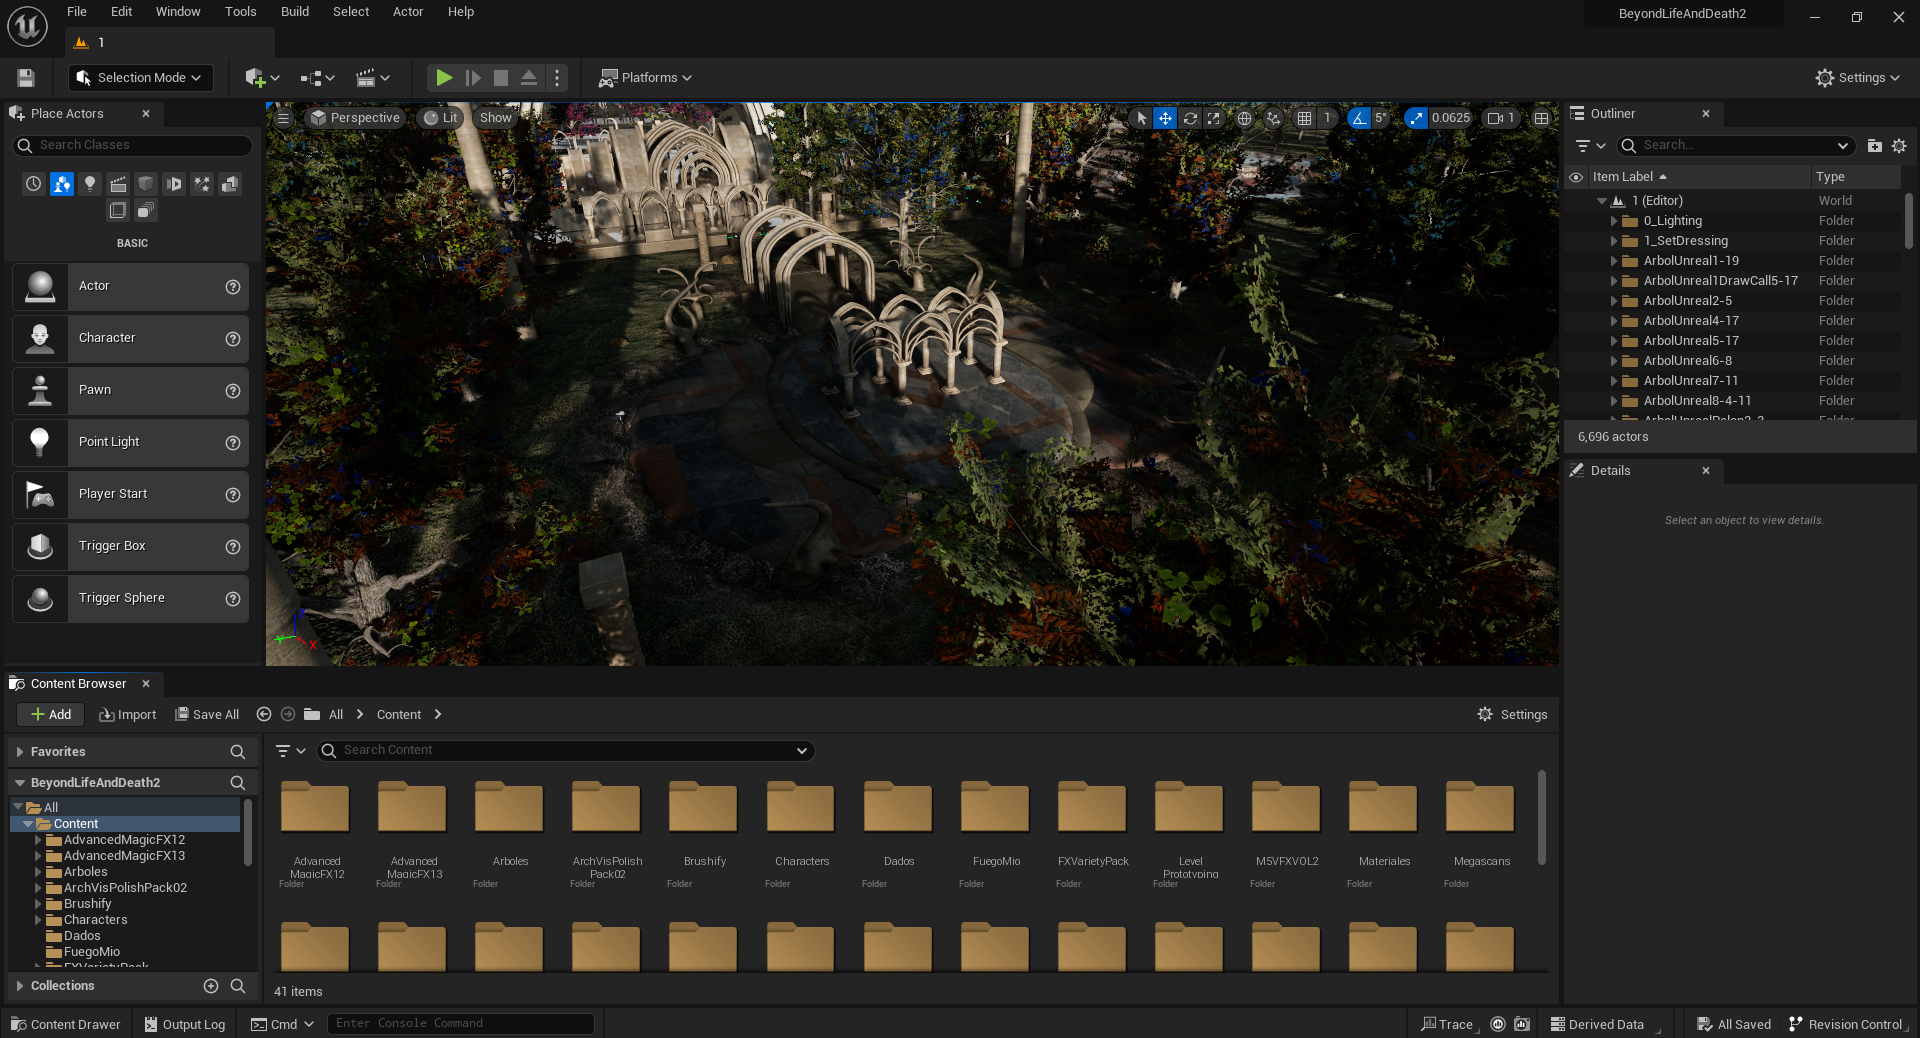Maximize or restore the viewport layout icon
Viewport: 1920px width, 1038px height.
[x=1542, y=118]
